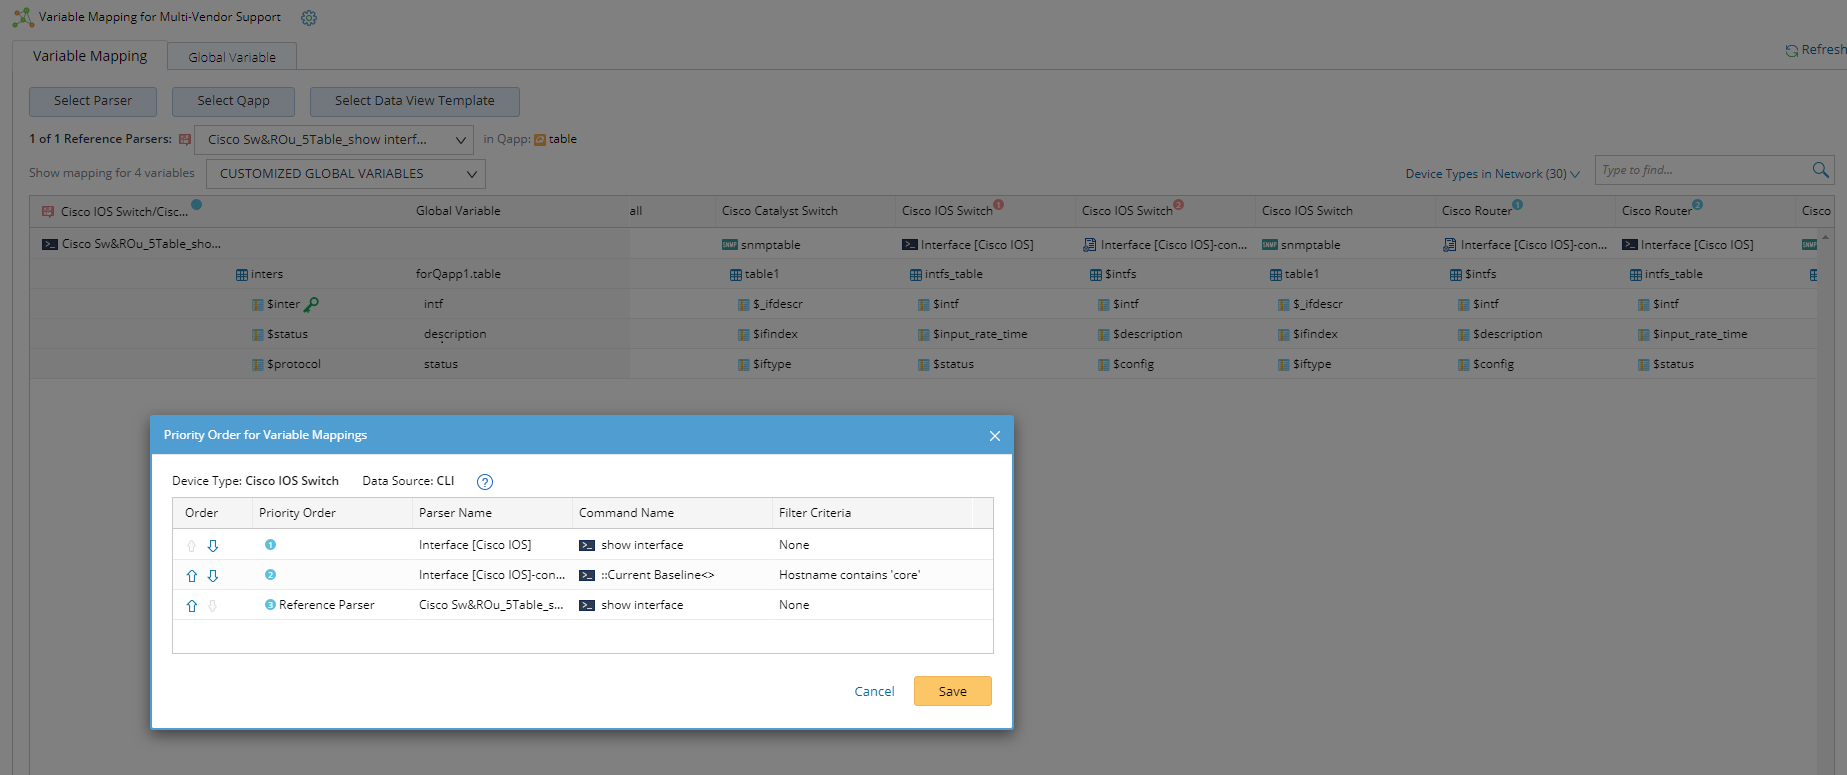This screenshot has width=1847, height=775.
Task: Click CLI icon beside ::Current Baseline<>
Action: 587,576
